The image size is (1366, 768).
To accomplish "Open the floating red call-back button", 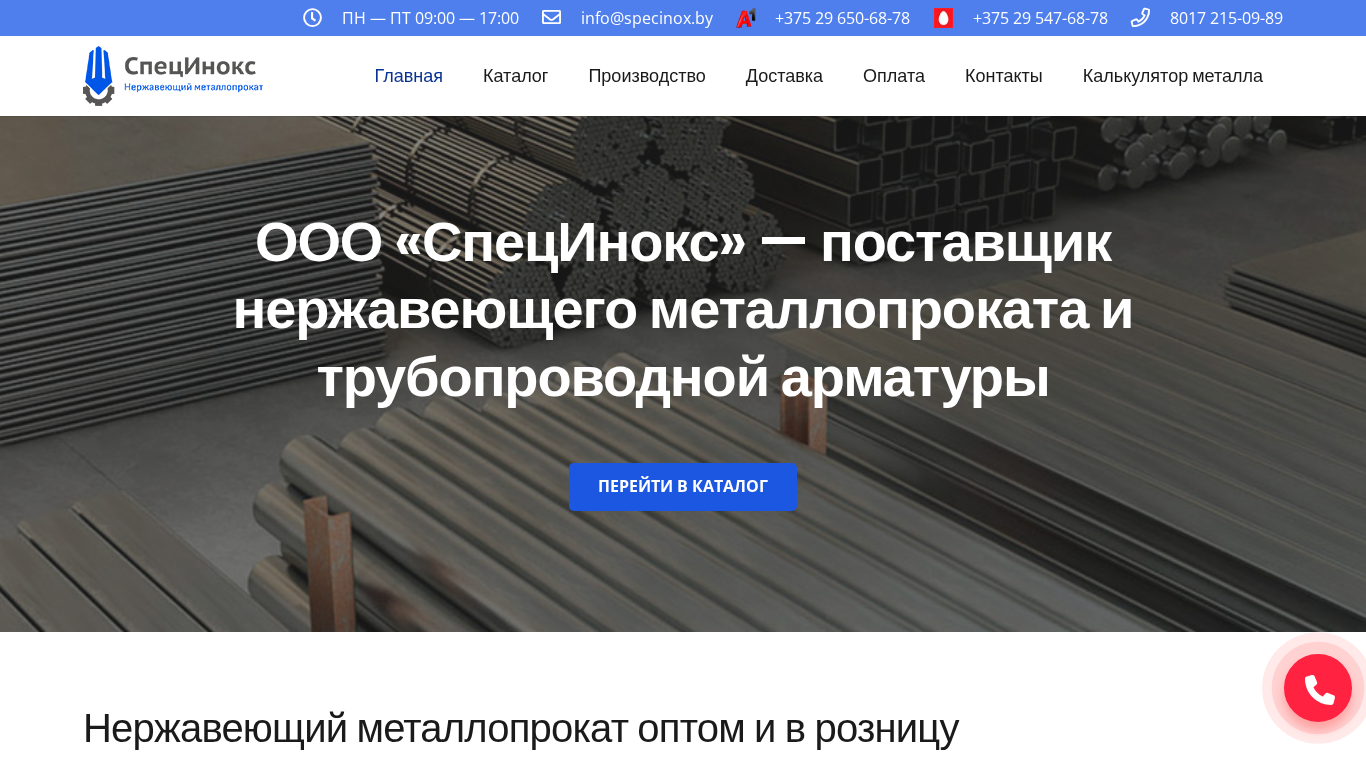I will [x=1318, y=688].
